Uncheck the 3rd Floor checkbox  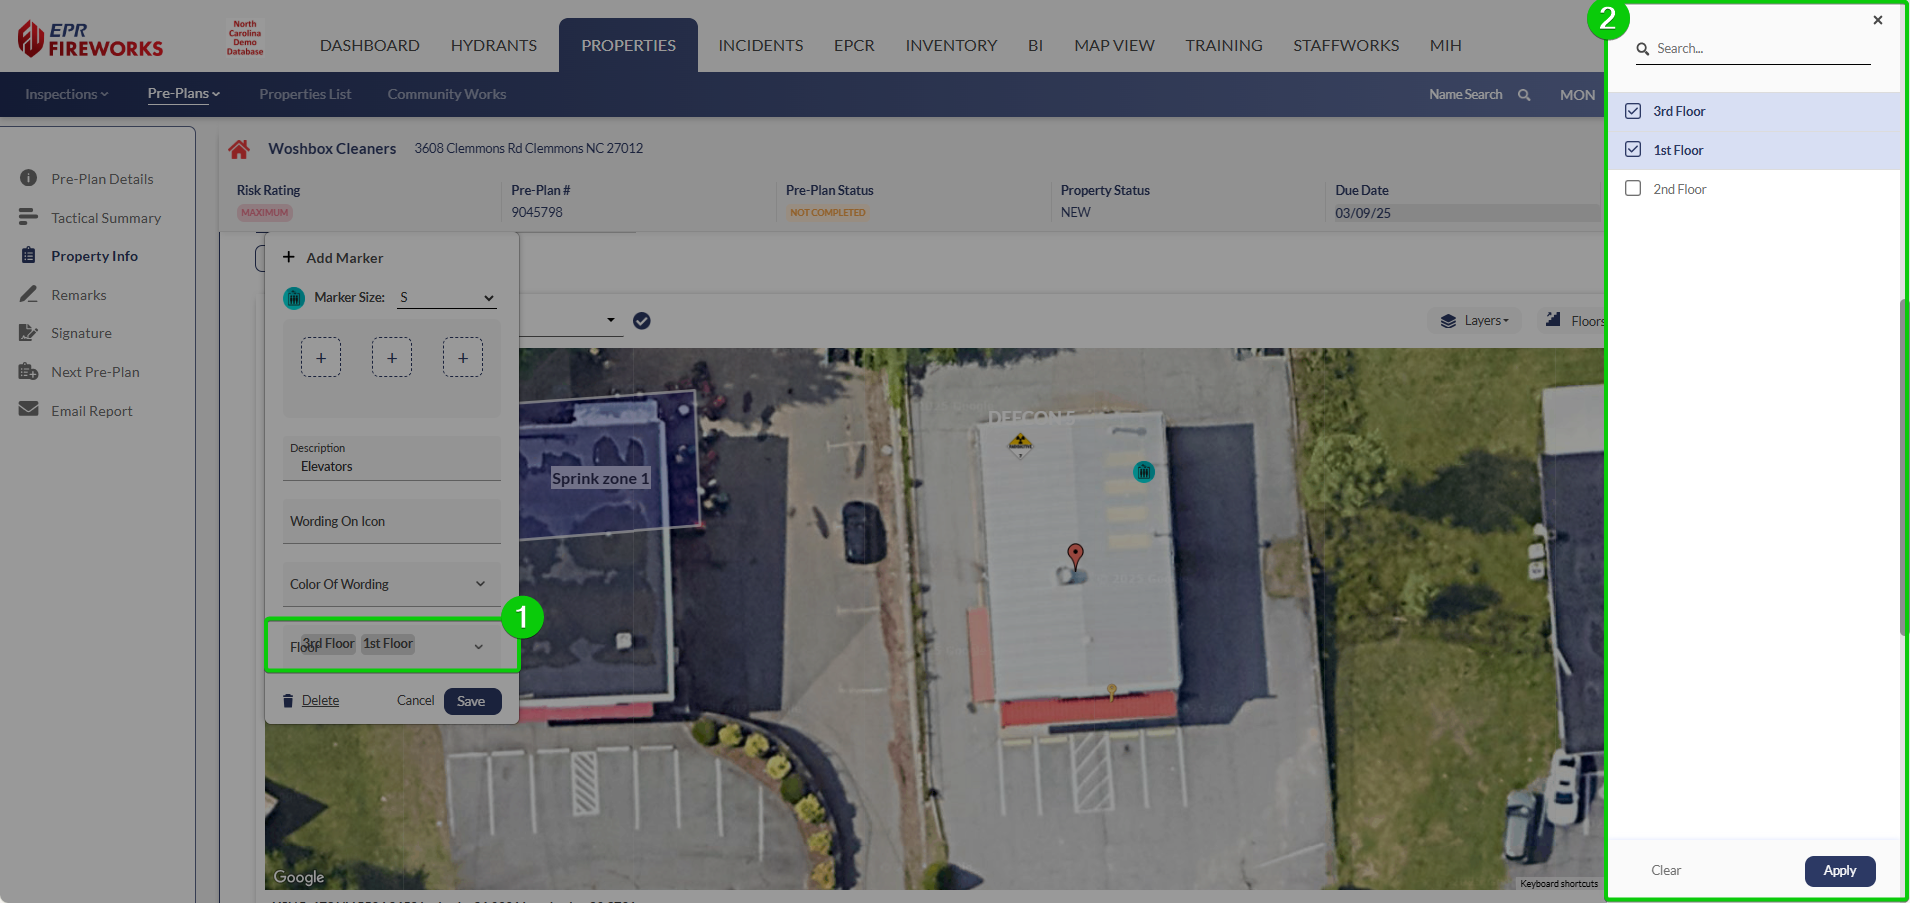pos(1633,111)
